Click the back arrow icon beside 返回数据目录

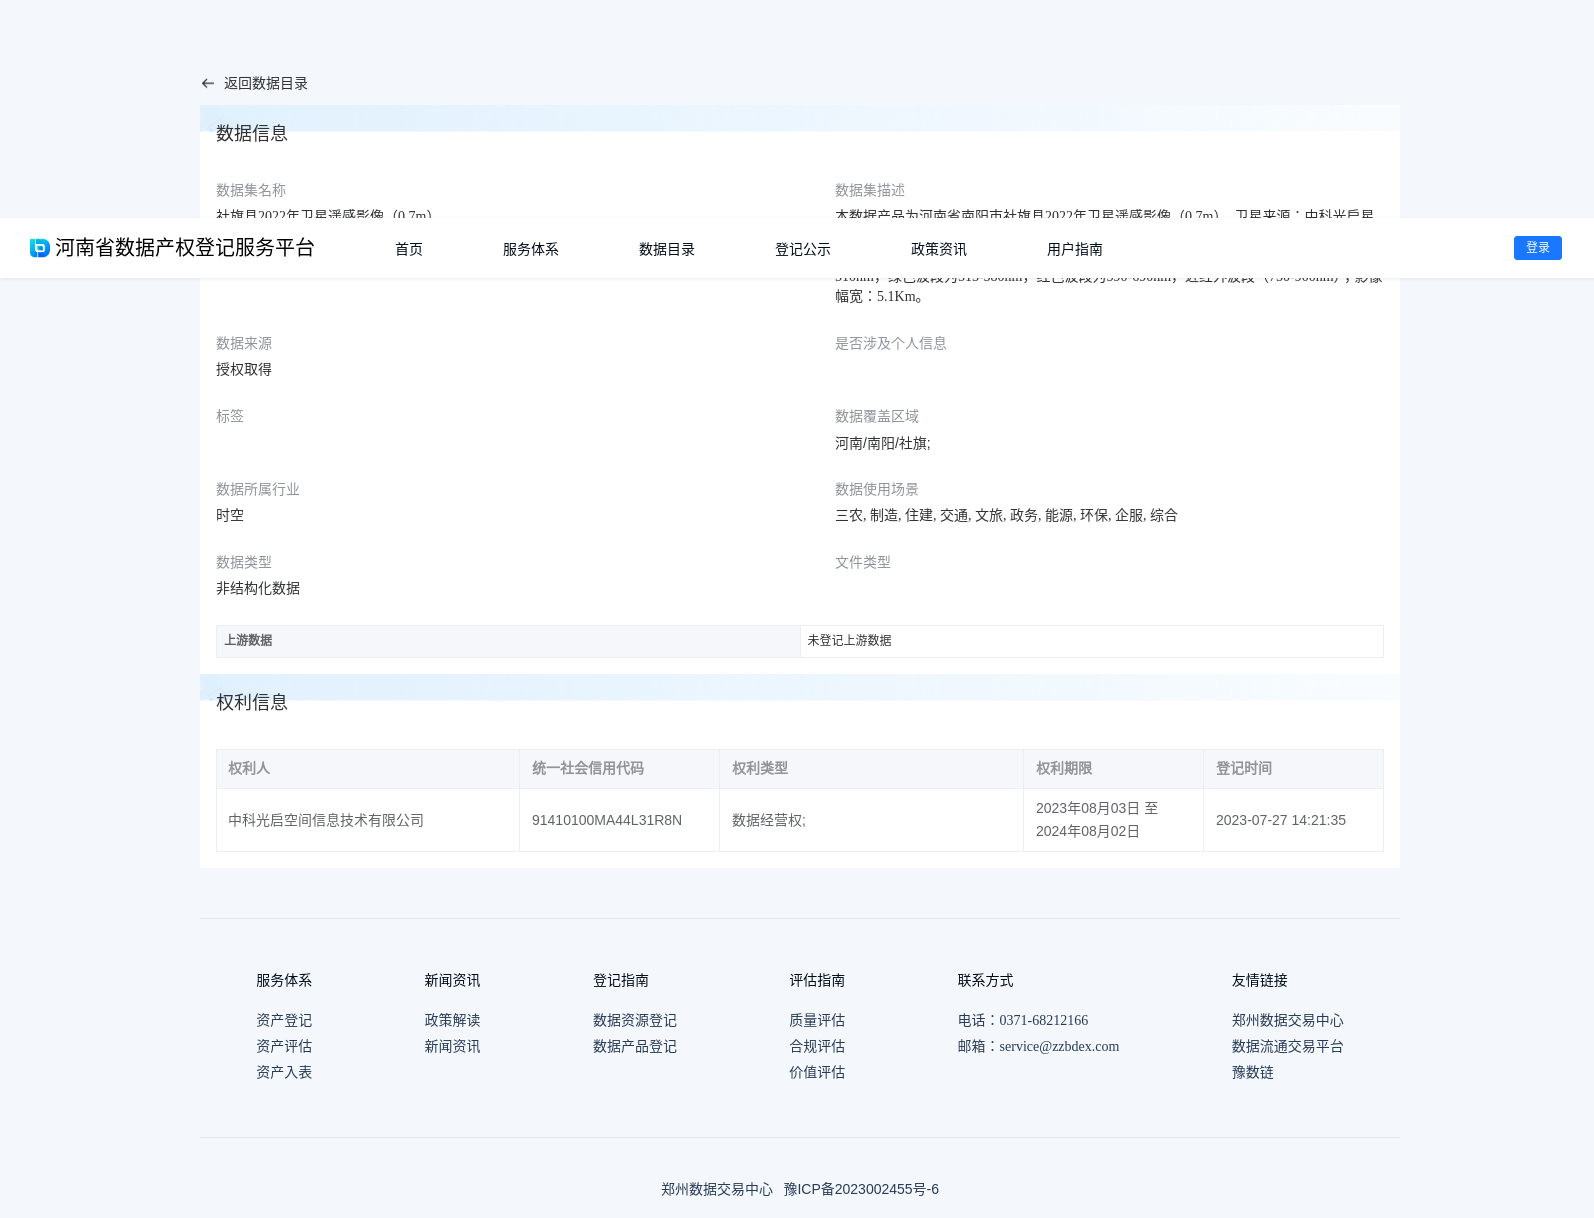208,84
